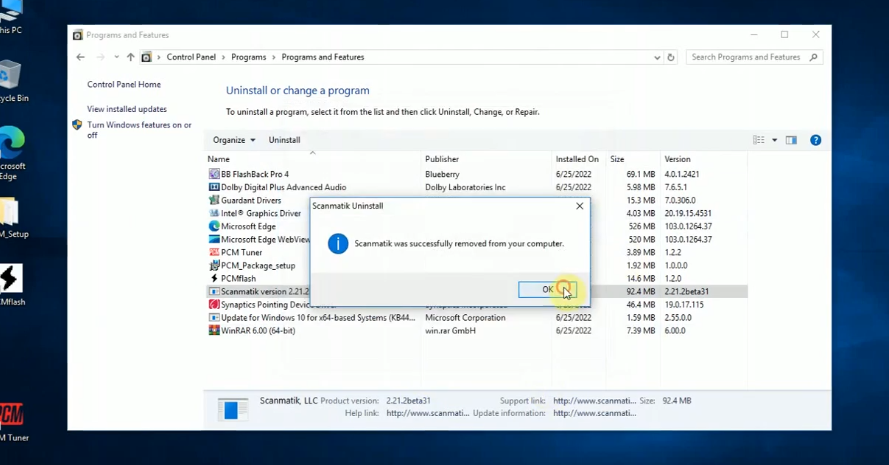Click the Update information URL

pyautogui.click(x=594, y=413)
